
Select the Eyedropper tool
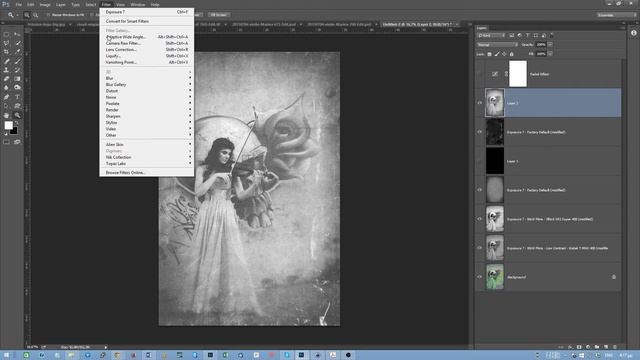pyautogui.click(x=18, y=52)
